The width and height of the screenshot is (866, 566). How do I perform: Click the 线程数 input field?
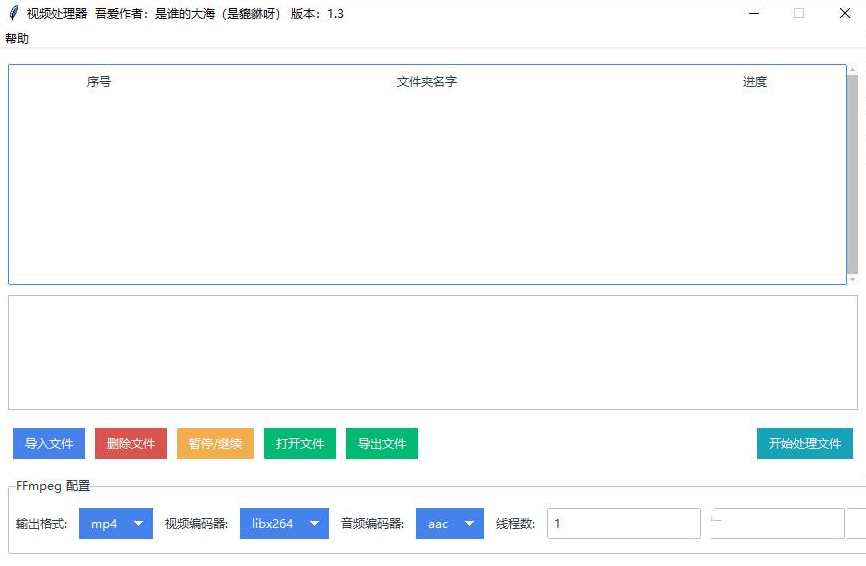(x=624, y=523)
